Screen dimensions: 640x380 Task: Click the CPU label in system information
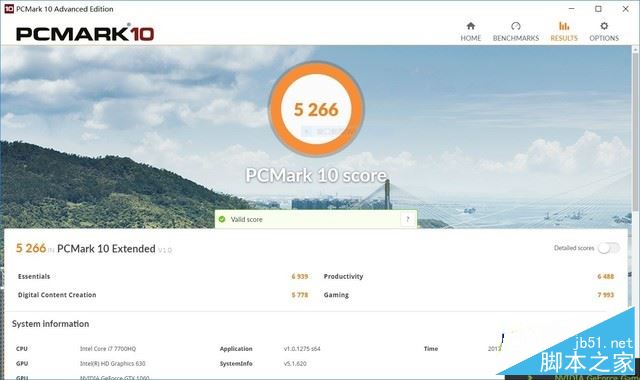coord(22,349)
